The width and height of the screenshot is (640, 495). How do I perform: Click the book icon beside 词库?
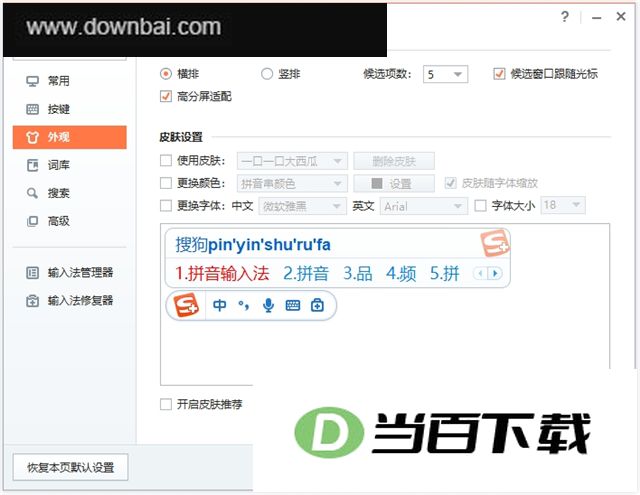[32, 165]
